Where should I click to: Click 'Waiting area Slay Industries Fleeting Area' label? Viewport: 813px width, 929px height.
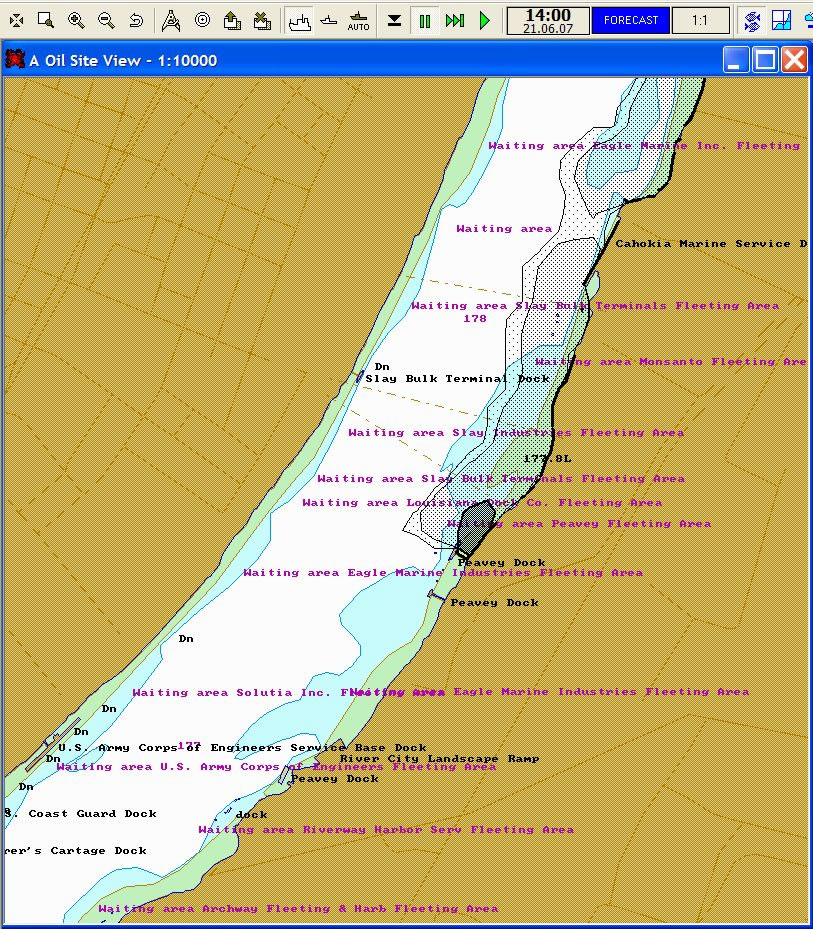[x=516, y=433]
